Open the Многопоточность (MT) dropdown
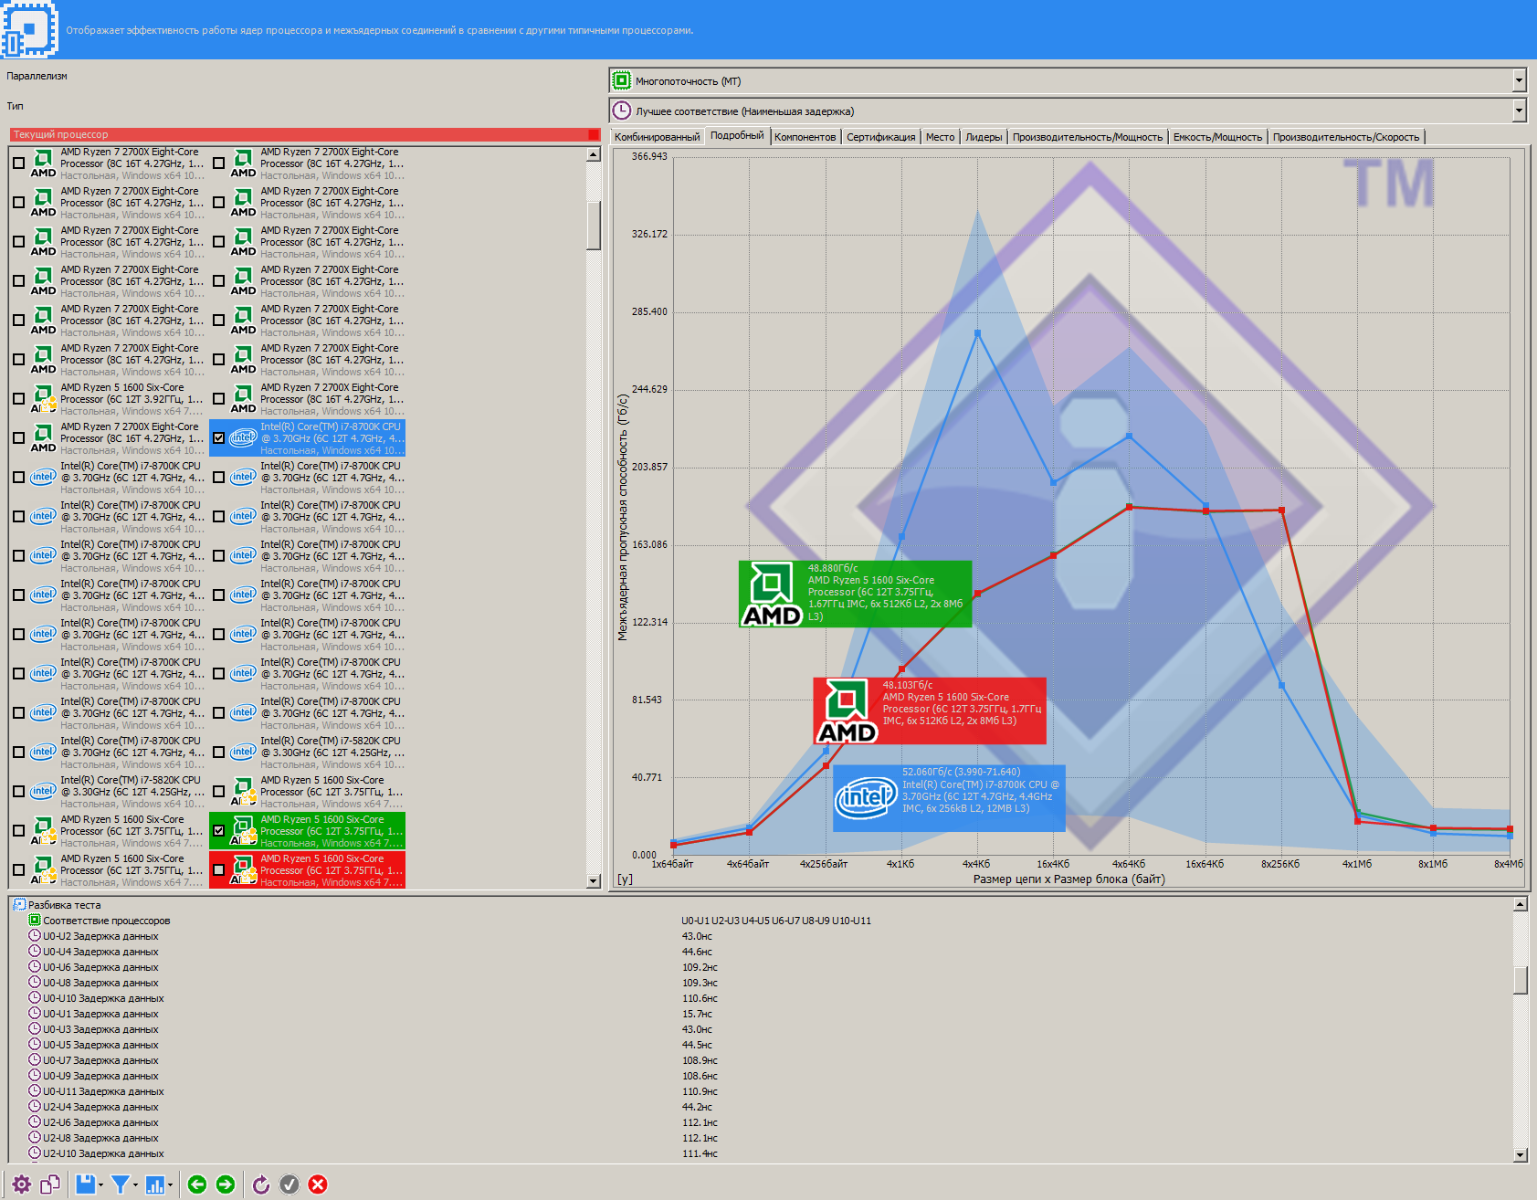The width and height of the screenshot is (1537, 1200). pyautogui.click(x=1518, y=81)
